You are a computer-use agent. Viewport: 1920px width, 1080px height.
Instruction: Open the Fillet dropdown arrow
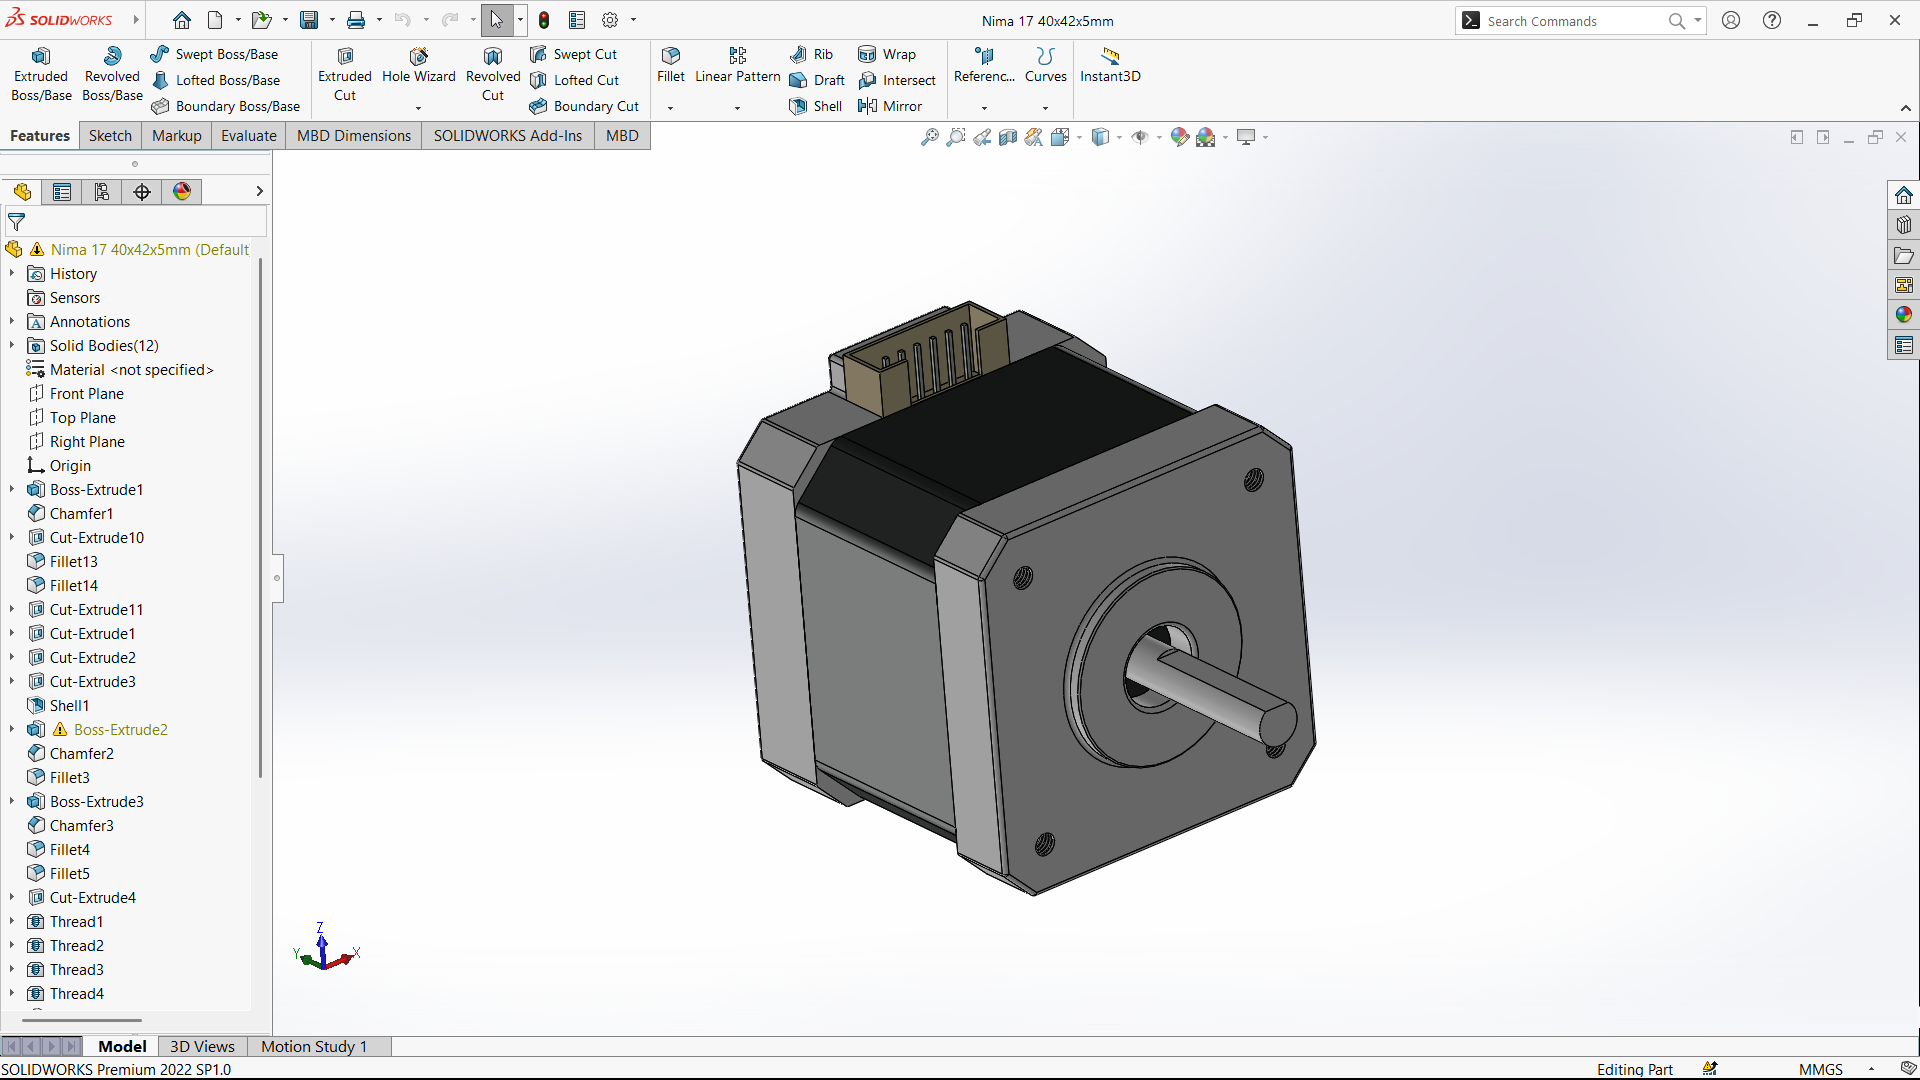pos(671,107)
